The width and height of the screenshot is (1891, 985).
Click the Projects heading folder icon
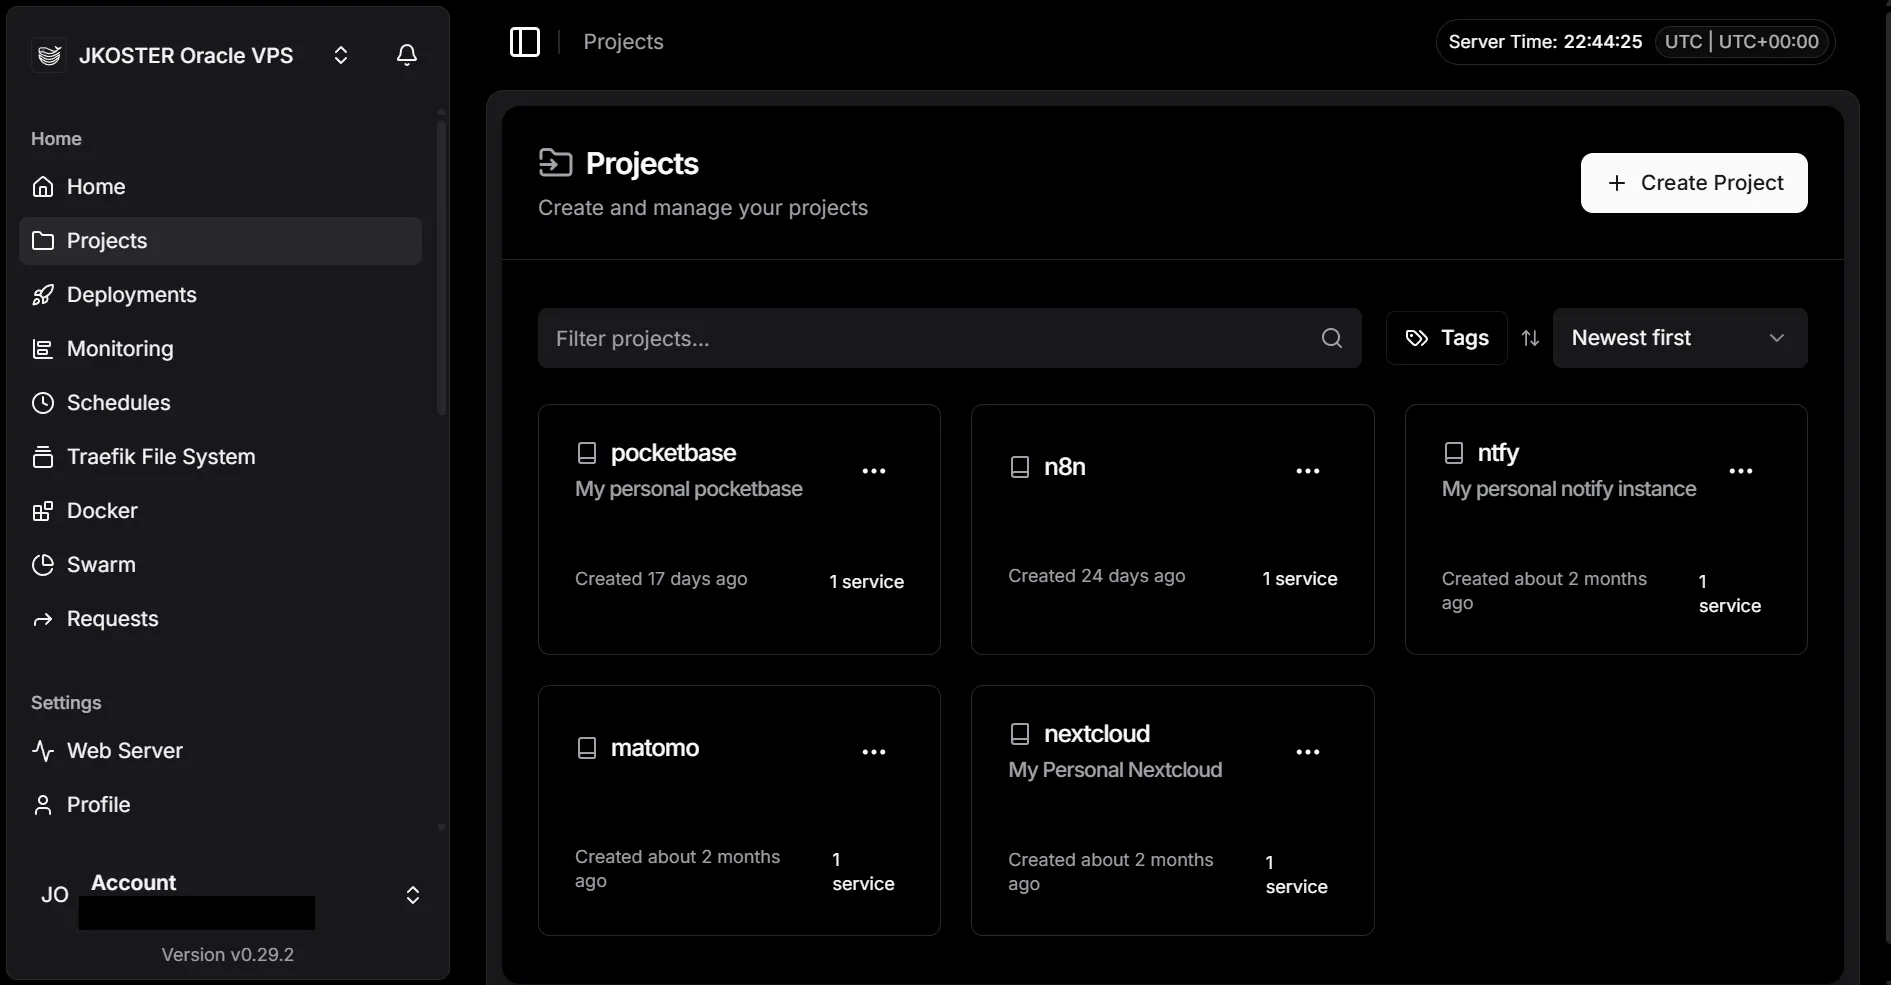[x=555, y=162]
